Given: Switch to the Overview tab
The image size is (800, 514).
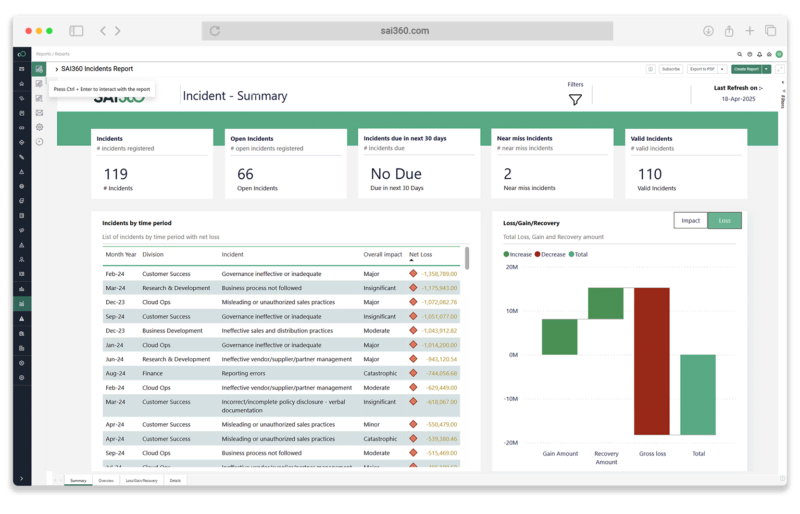Looking at the screenshot, I should (x=106, y=481).
